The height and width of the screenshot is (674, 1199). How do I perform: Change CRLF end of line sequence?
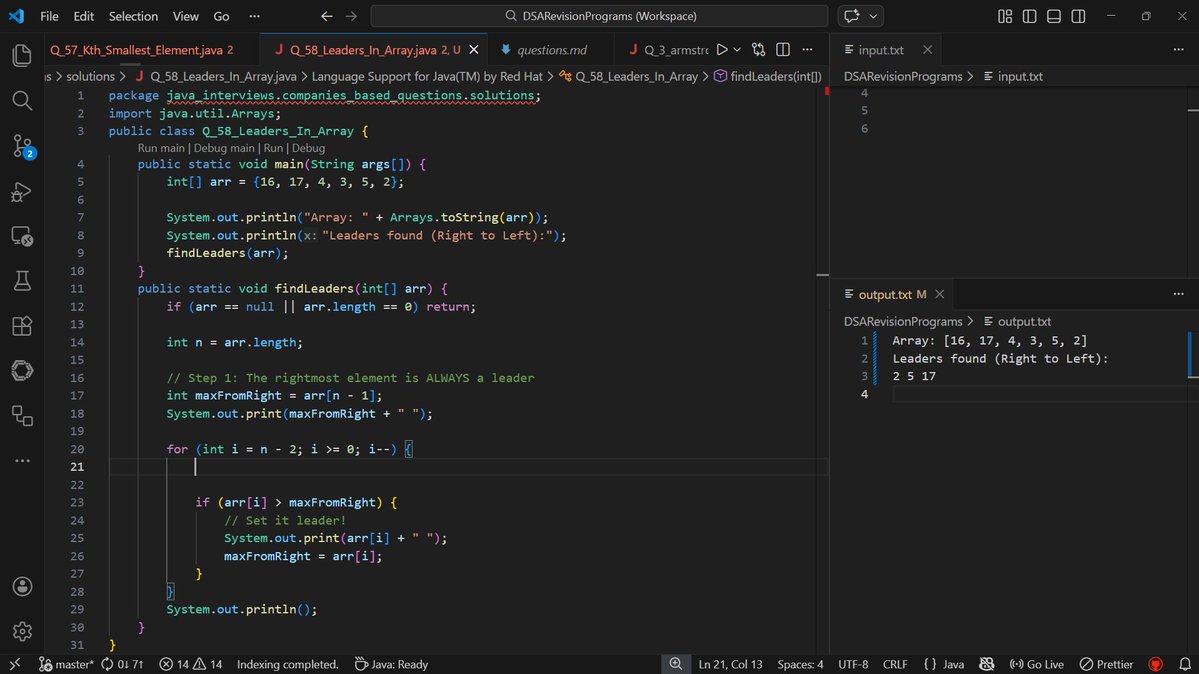click(x=895, y=664)
